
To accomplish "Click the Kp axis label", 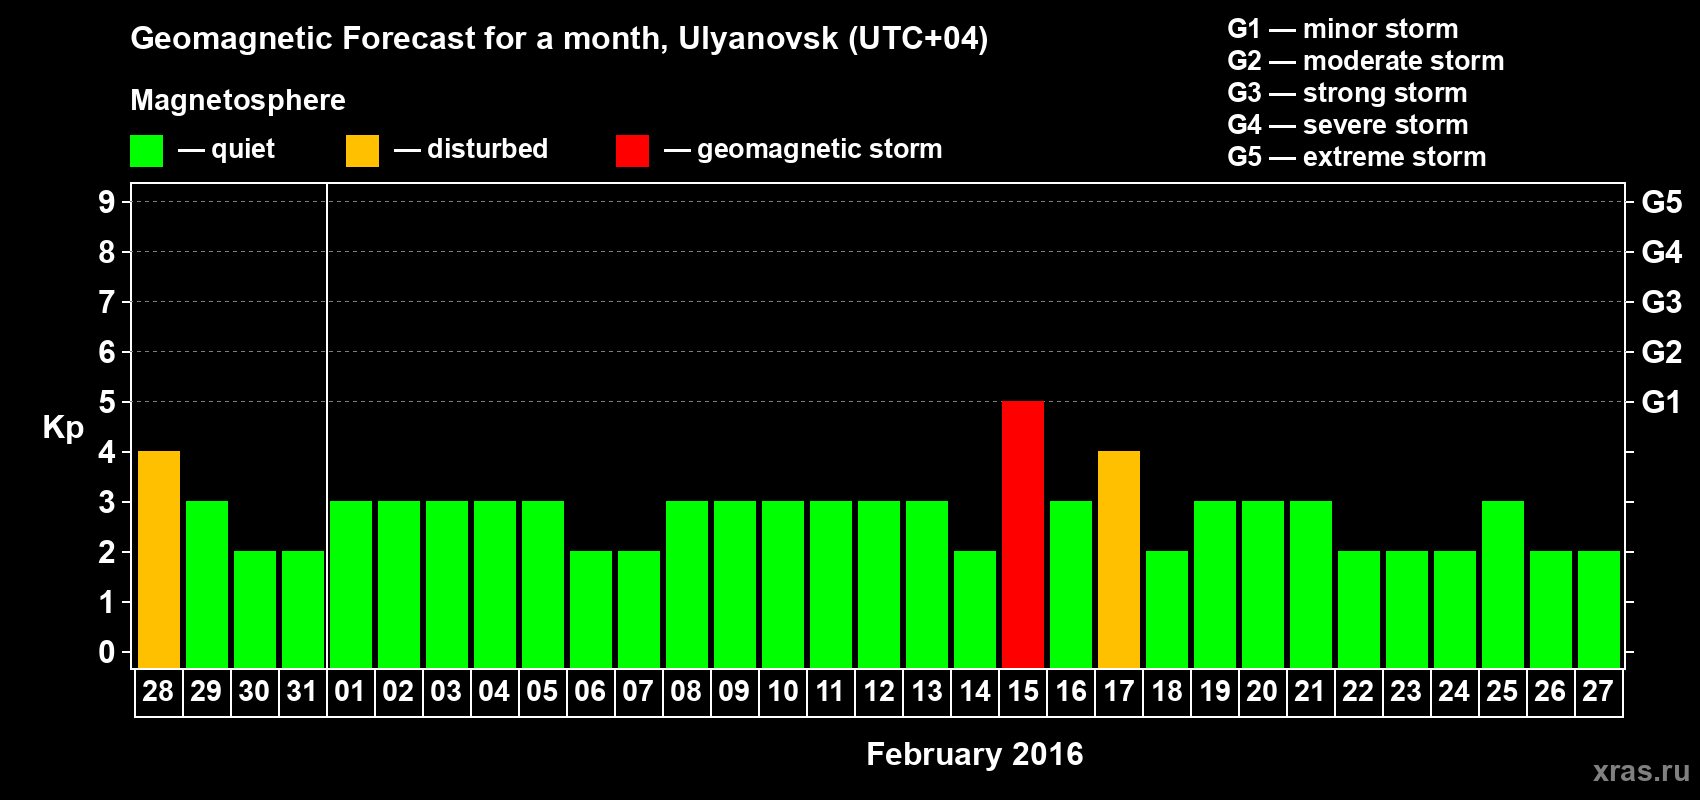I will coord(63,428).
